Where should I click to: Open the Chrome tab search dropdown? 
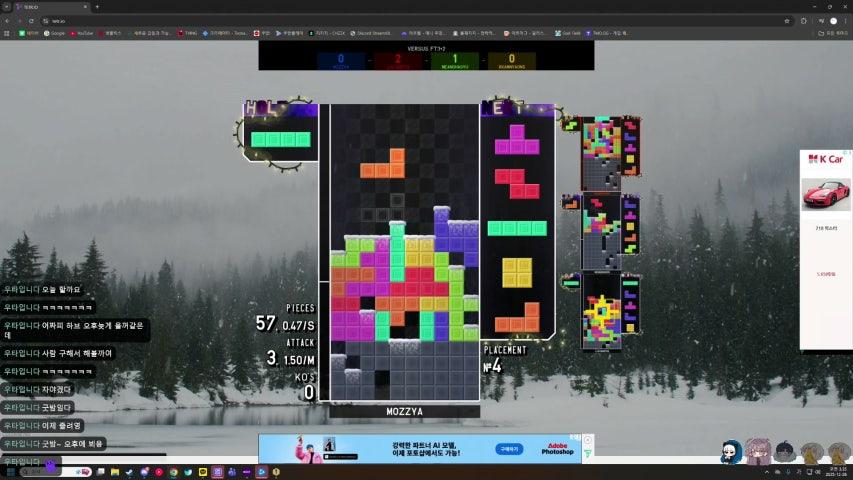point(8,7)
